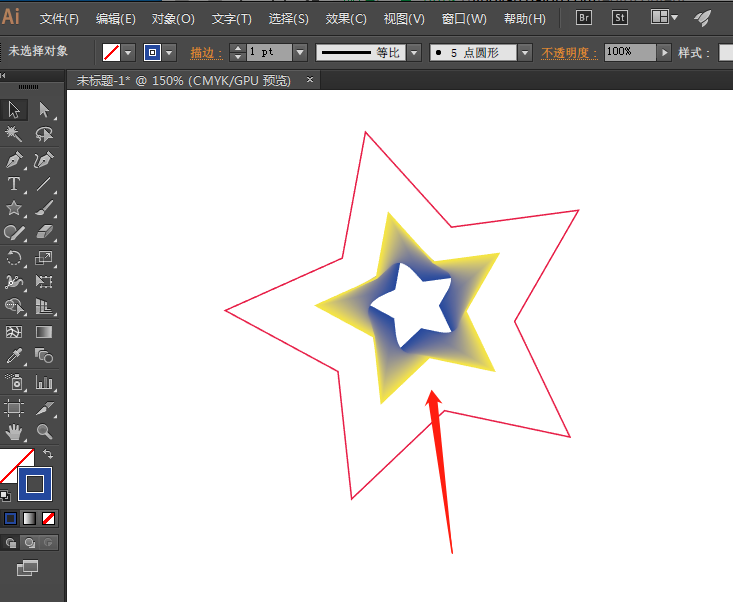Select the Magic Wand tool
The width and height of the screenshot is (733, 602).
tap(14, 135)
